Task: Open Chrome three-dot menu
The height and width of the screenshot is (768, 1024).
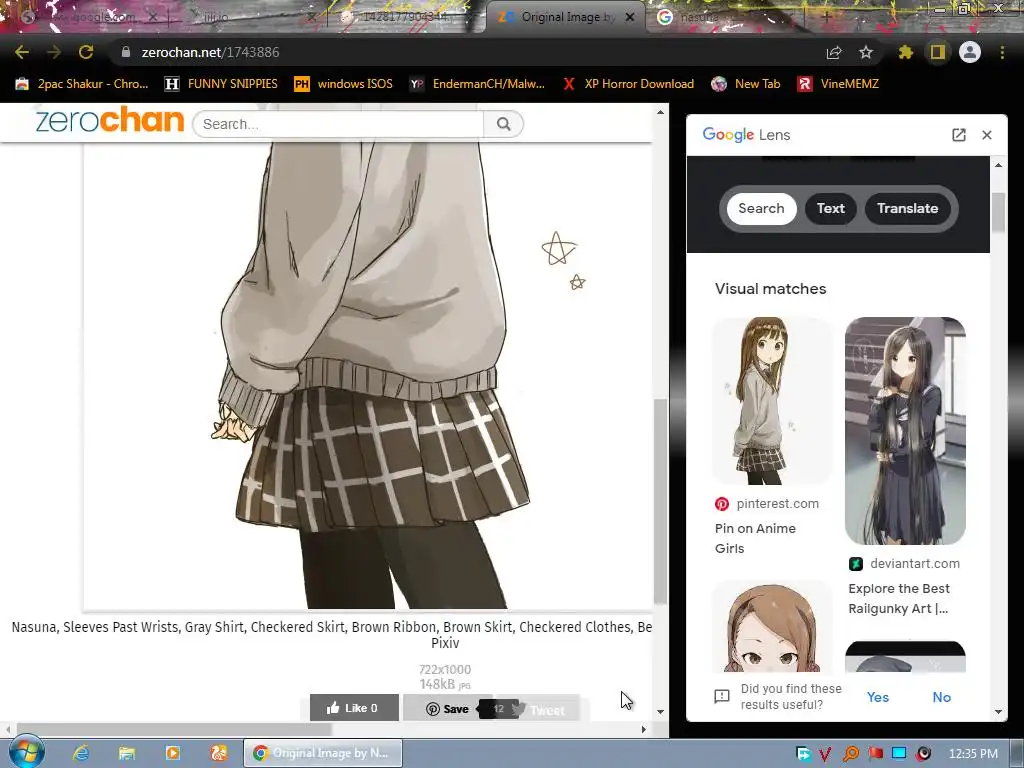Action: [1002, 52]
